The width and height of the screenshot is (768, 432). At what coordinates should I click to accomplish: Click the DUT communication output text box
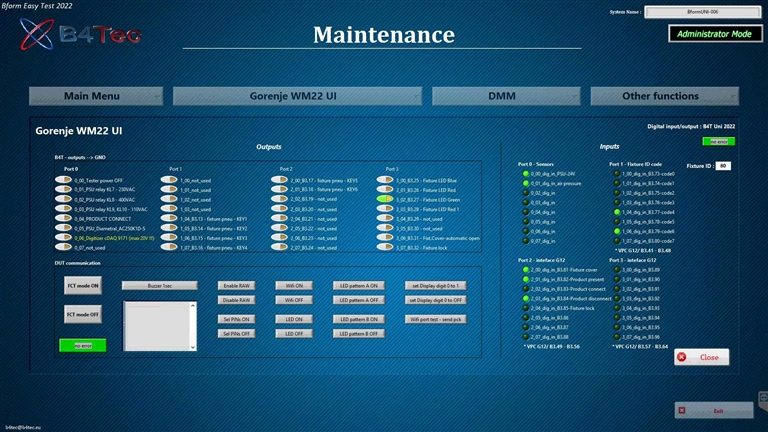tap(156, 326)
